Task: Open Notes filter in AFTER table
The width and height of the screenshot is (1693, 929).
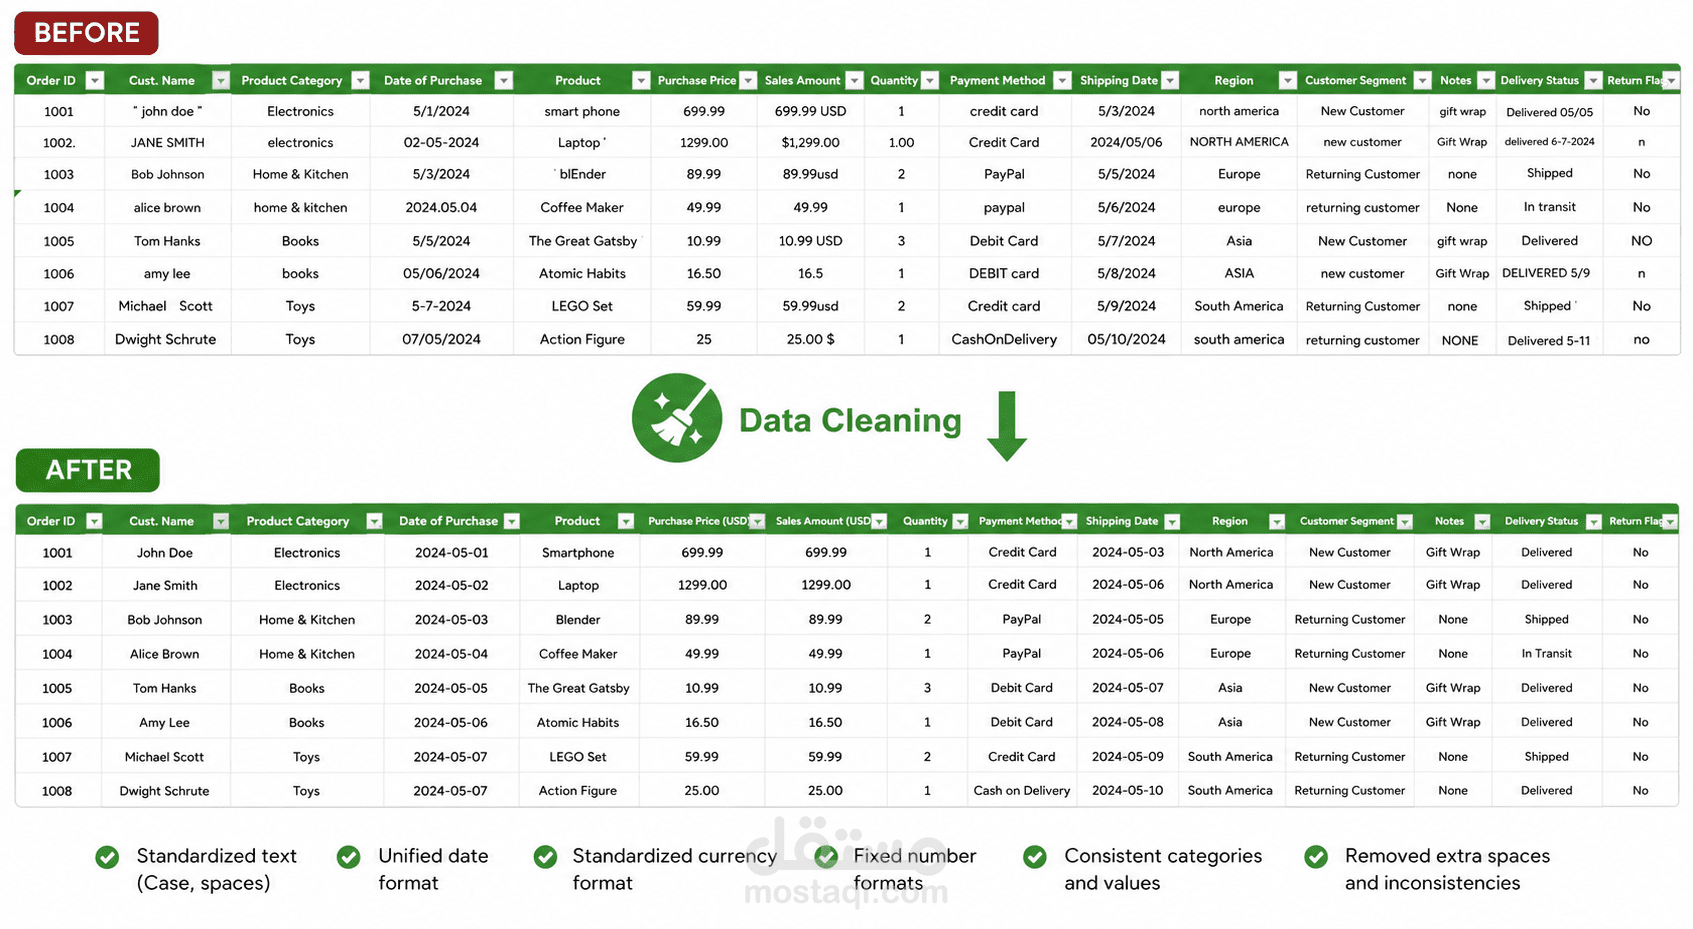Action: pos(1482,521)
